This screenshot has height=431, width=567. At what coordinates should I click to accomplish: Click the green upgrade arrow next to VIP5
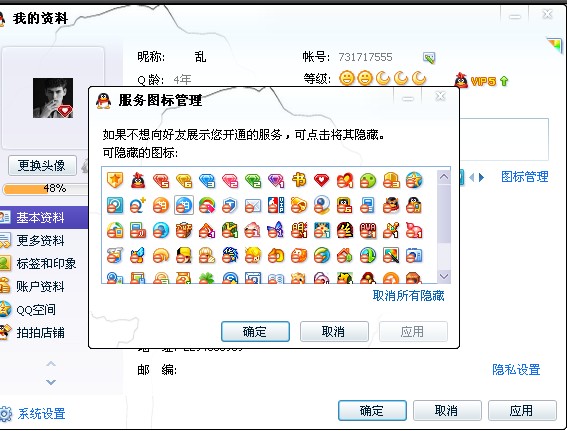coord(504,81)
